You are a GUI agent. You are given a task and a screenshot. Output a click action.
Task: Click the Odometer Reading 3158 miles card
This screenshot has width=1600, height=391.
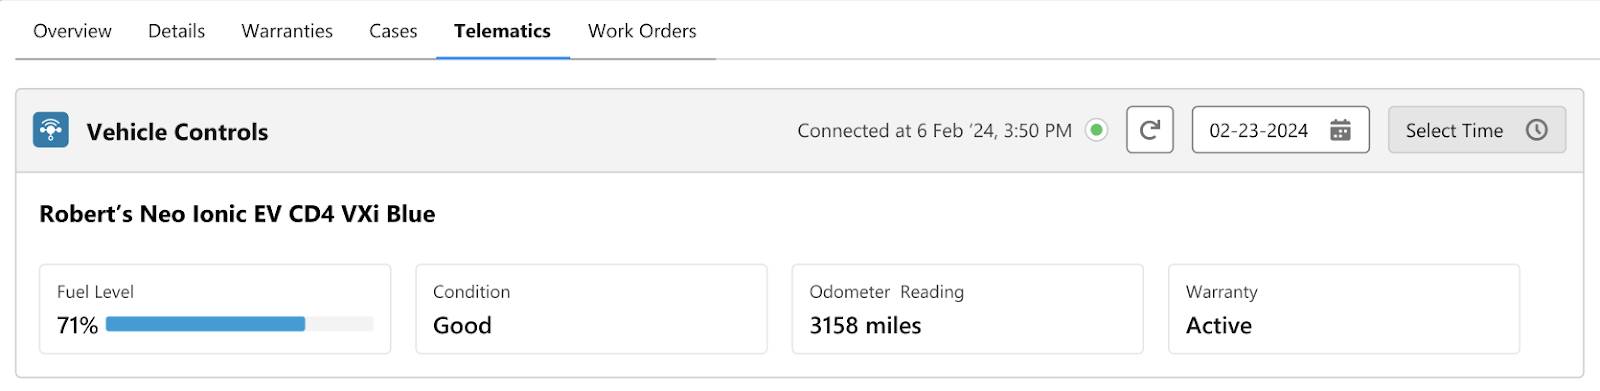pyautogui.click(x=967, y=309)
